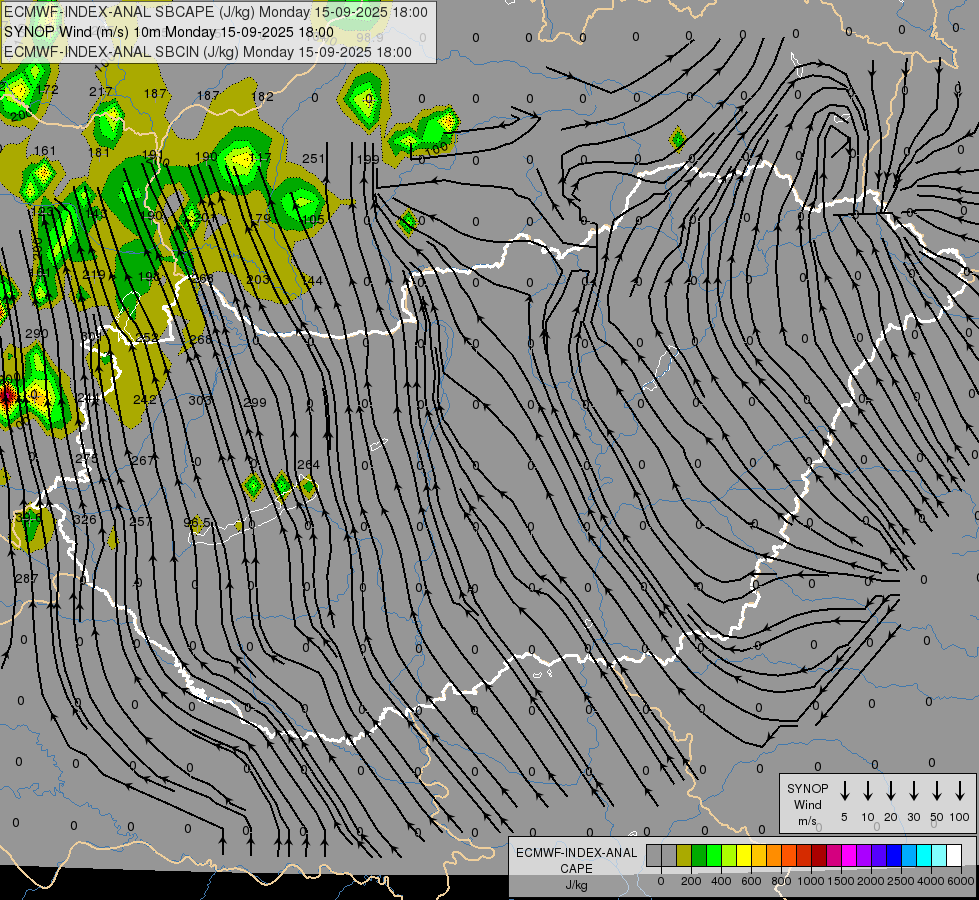Click the map value 257
The height and width of the screenshot is (900, 979).
[x=140, y=521]
